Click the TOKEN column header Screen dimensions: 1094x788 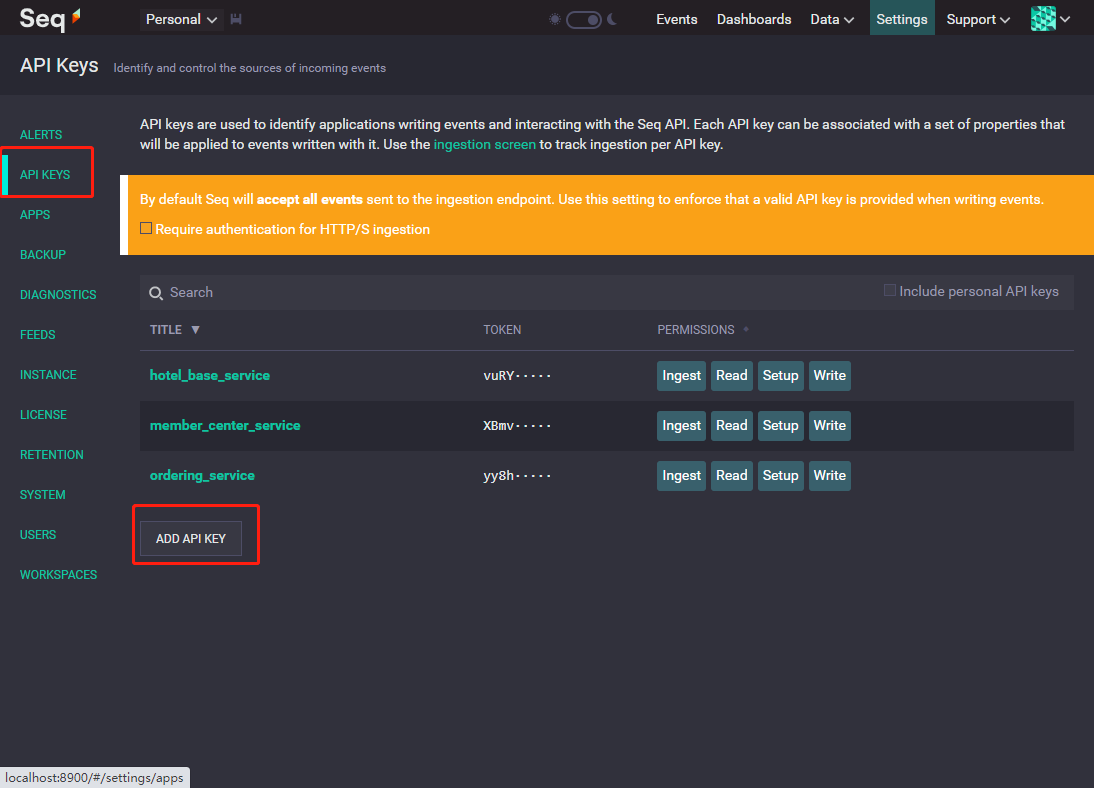pyautogui.click(x=502, y=329)
